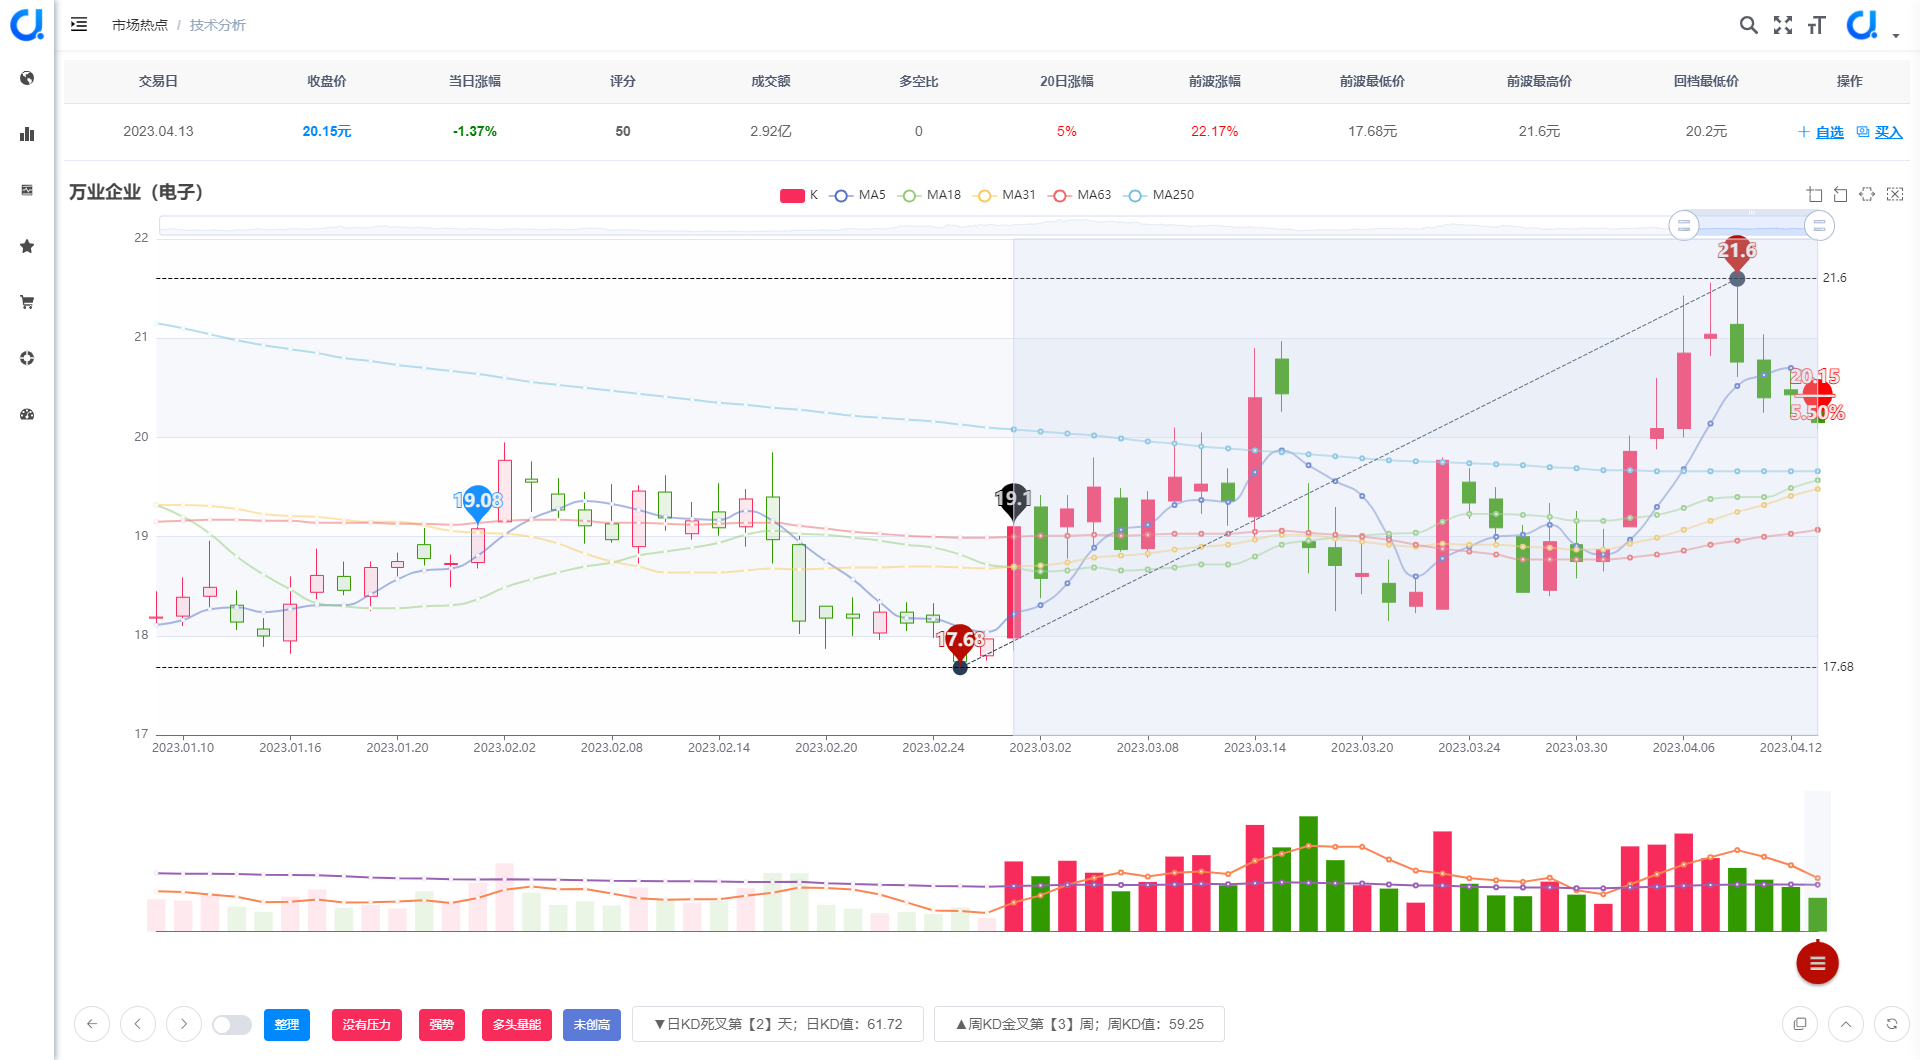
Task: Toggle MA18 line in legend
Action: coord(930,195)
